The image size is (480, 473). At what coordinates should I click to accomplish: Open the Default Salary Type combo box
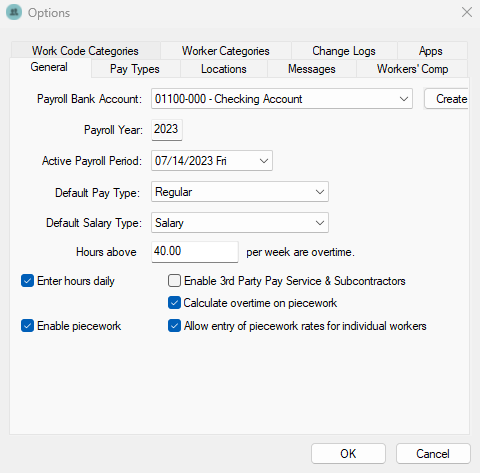coord(240,223)
